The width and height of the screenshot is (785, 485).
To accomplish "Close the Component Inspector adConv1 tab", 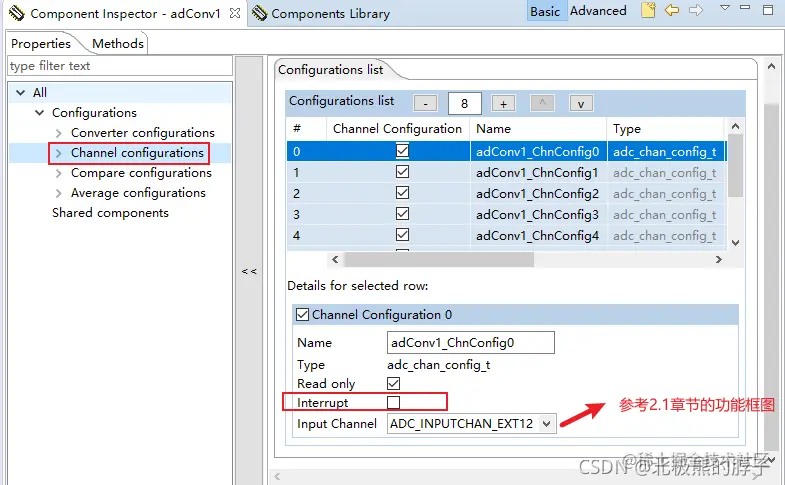I will (x=234, y=13).
